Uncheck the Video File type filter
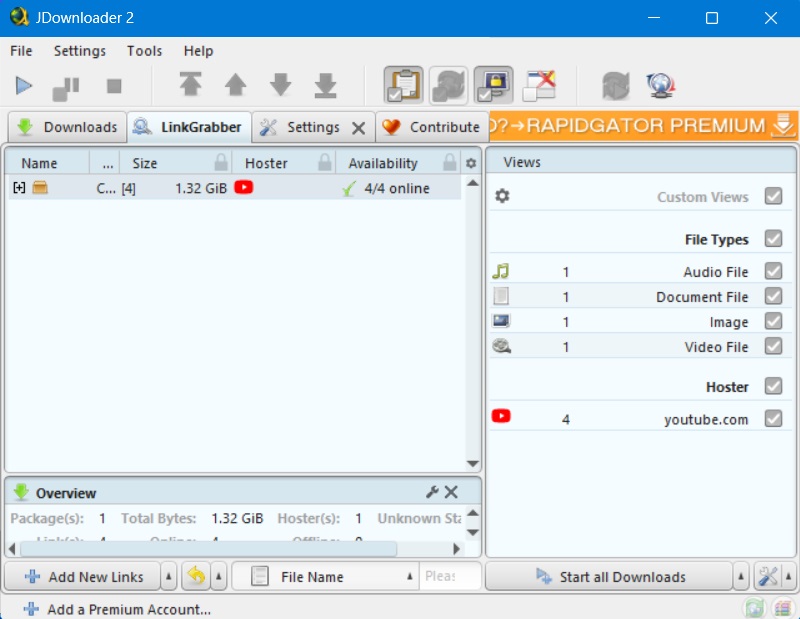This screenshot has height=619, width=800. click(x=773, y=348)
